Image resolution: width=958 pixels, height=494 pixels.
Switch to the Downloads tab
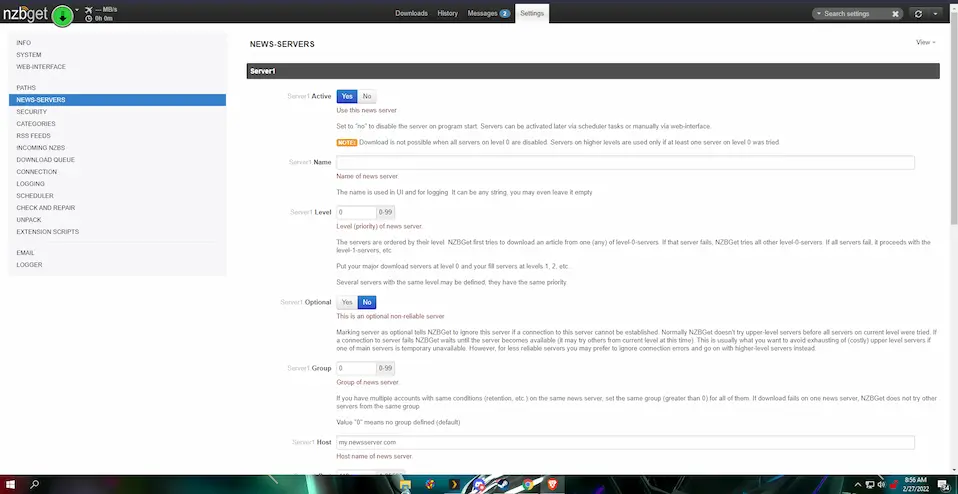(x=411, y=14)
